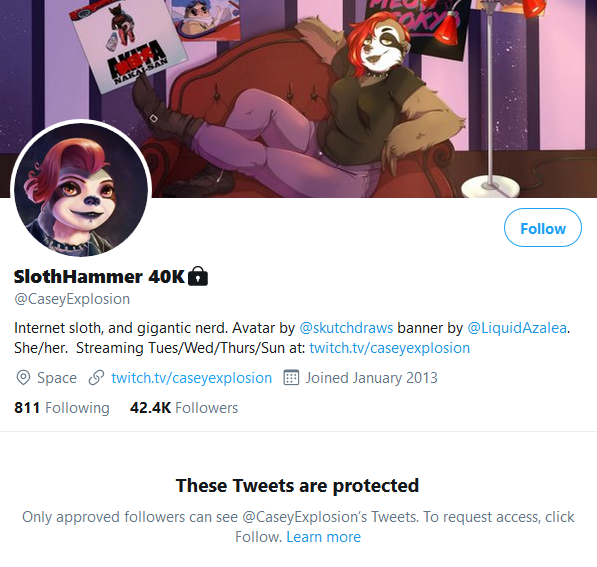Viewport: 597px width, 567px height.
Task: Open the sloth profile avatar picture
Action: coord(81,190)
